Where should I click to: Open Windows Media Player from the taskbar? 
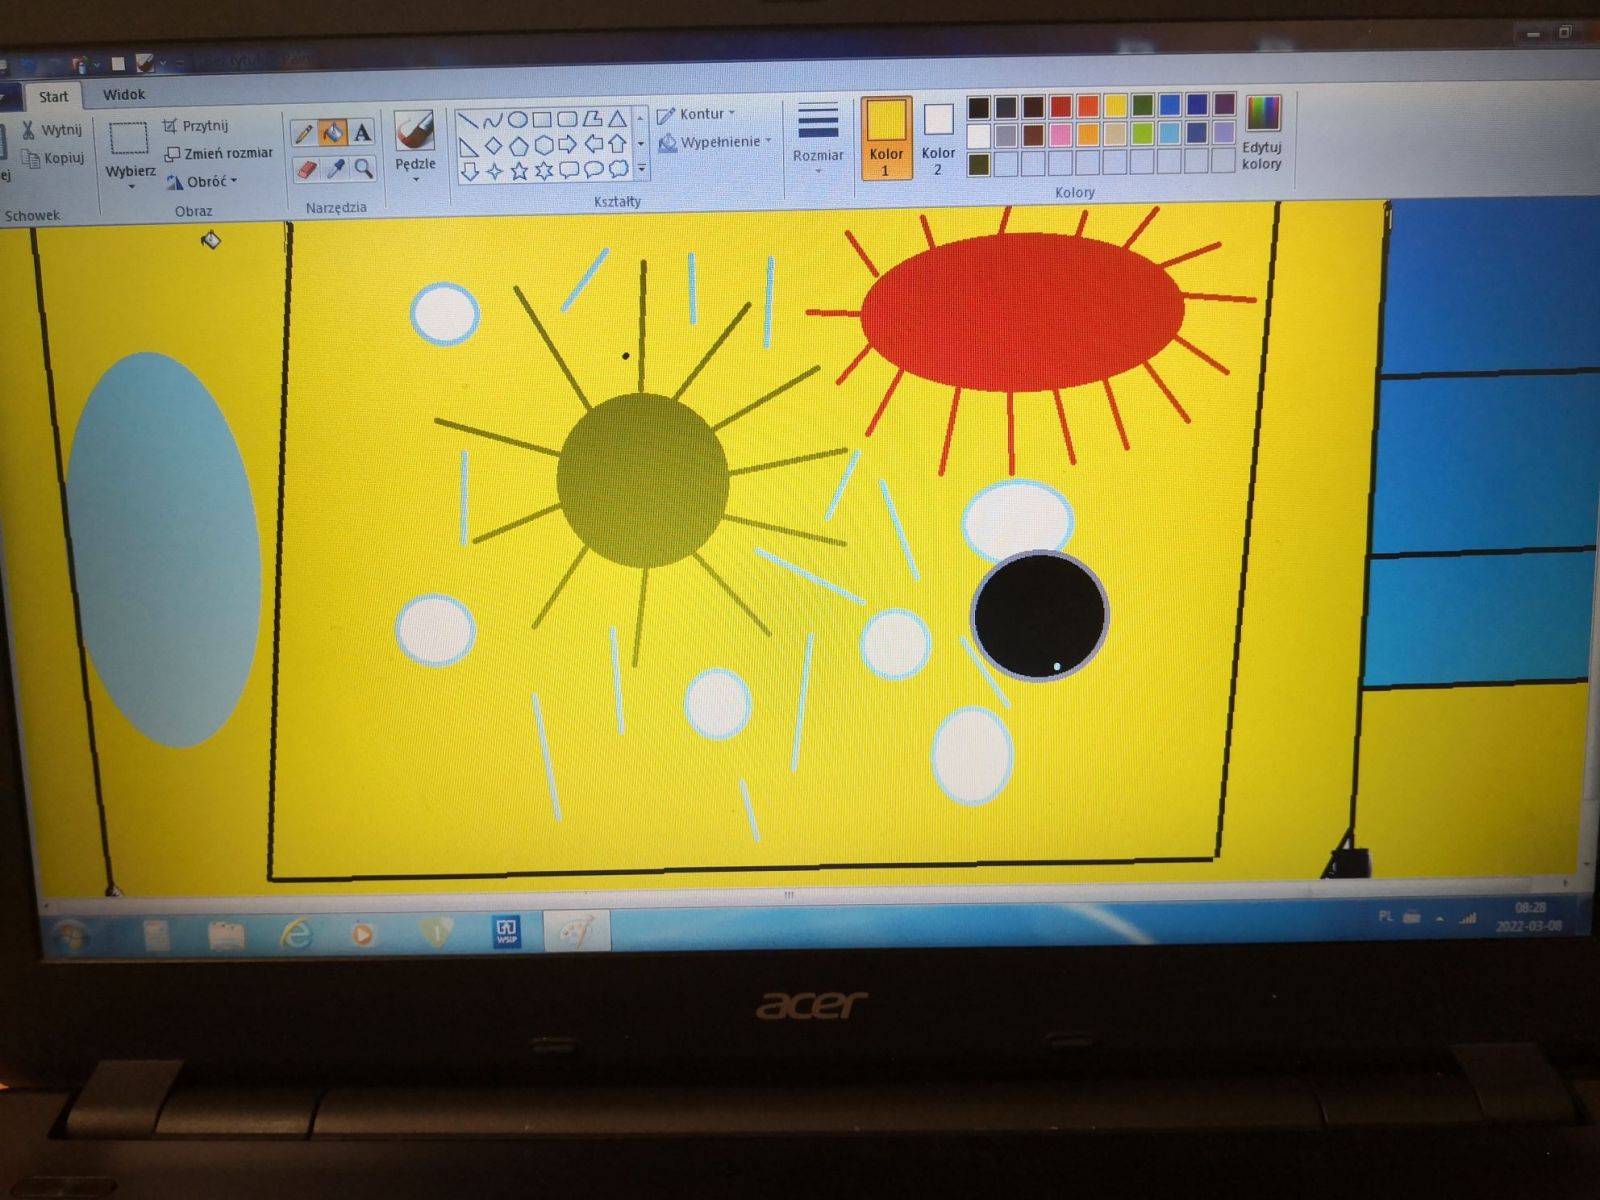point(363,934)
